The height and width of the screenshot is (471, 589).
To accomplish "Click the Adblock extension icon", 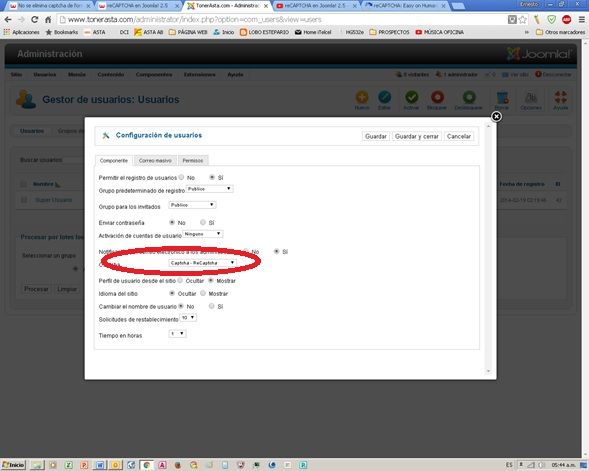I will [x=566, y=20].
